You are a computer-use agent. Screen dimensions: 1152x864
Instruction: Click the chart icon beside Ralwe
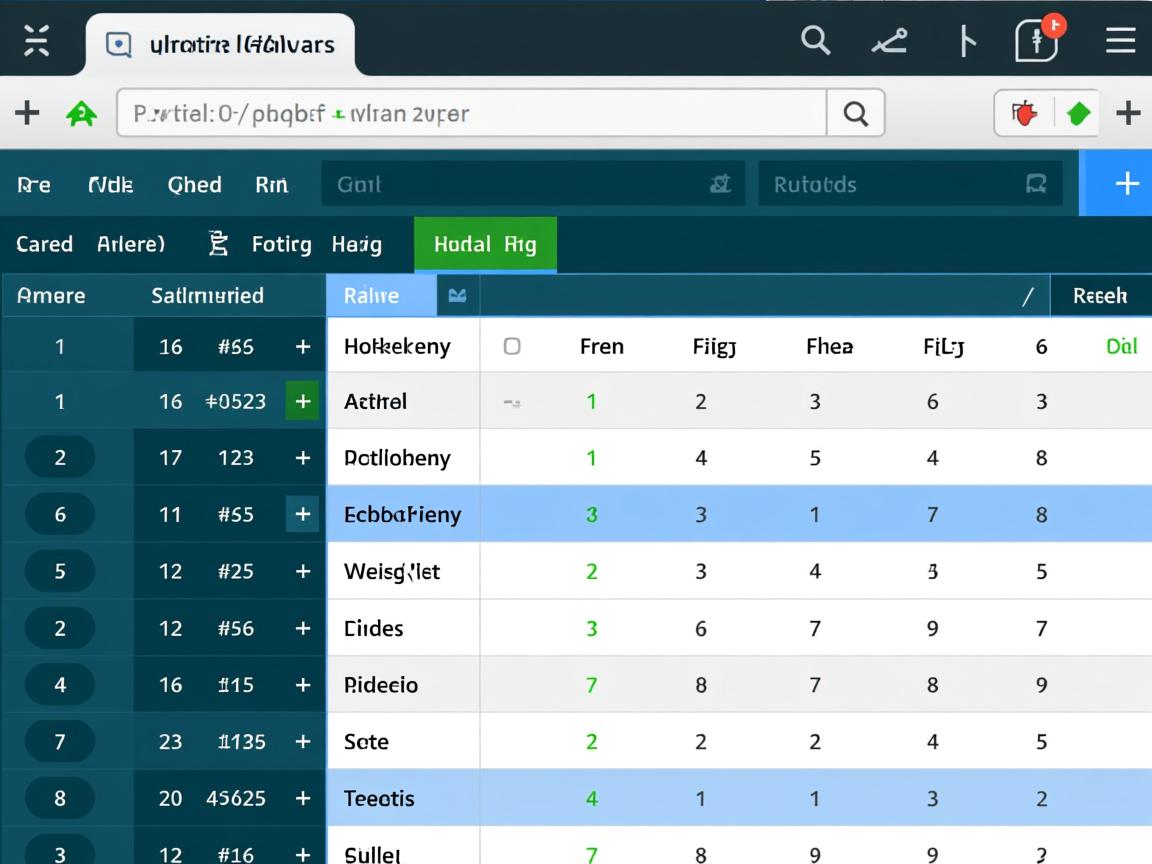click(x=458, y=296)
